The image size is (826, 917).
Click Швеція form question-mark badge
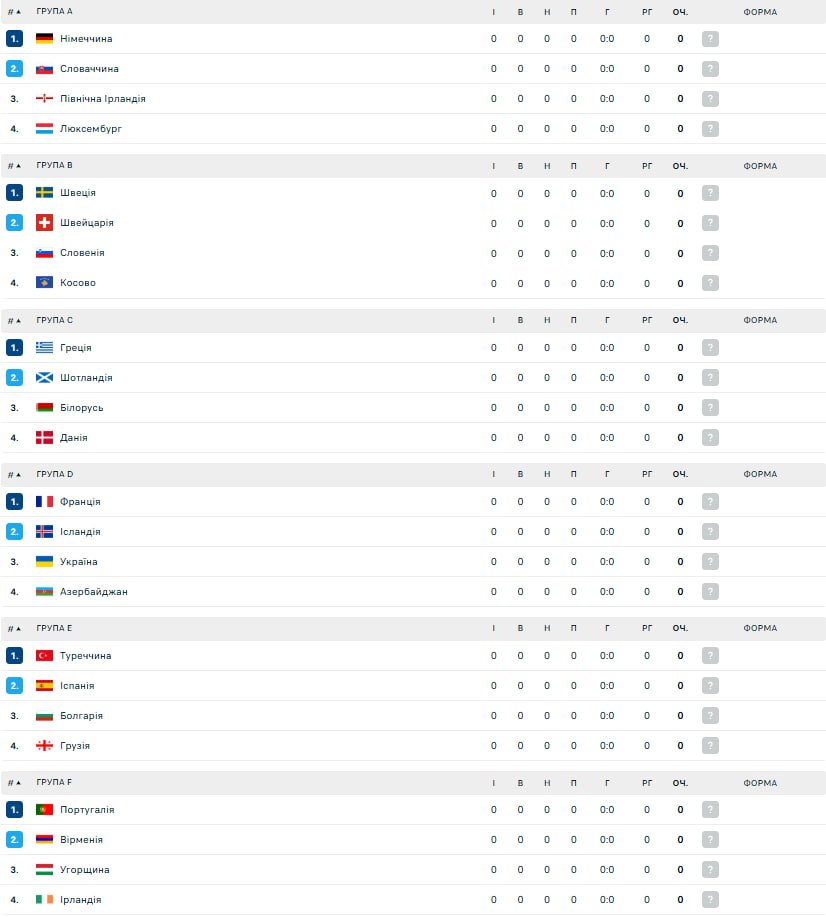pyautogui.click(x=710, y=193)
